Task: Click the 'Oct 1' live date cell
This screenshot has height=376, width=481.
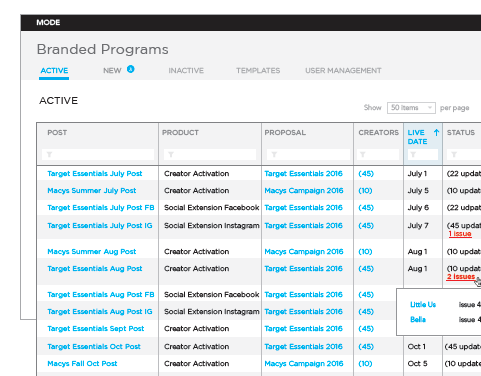Action: (x=416, y=347)
